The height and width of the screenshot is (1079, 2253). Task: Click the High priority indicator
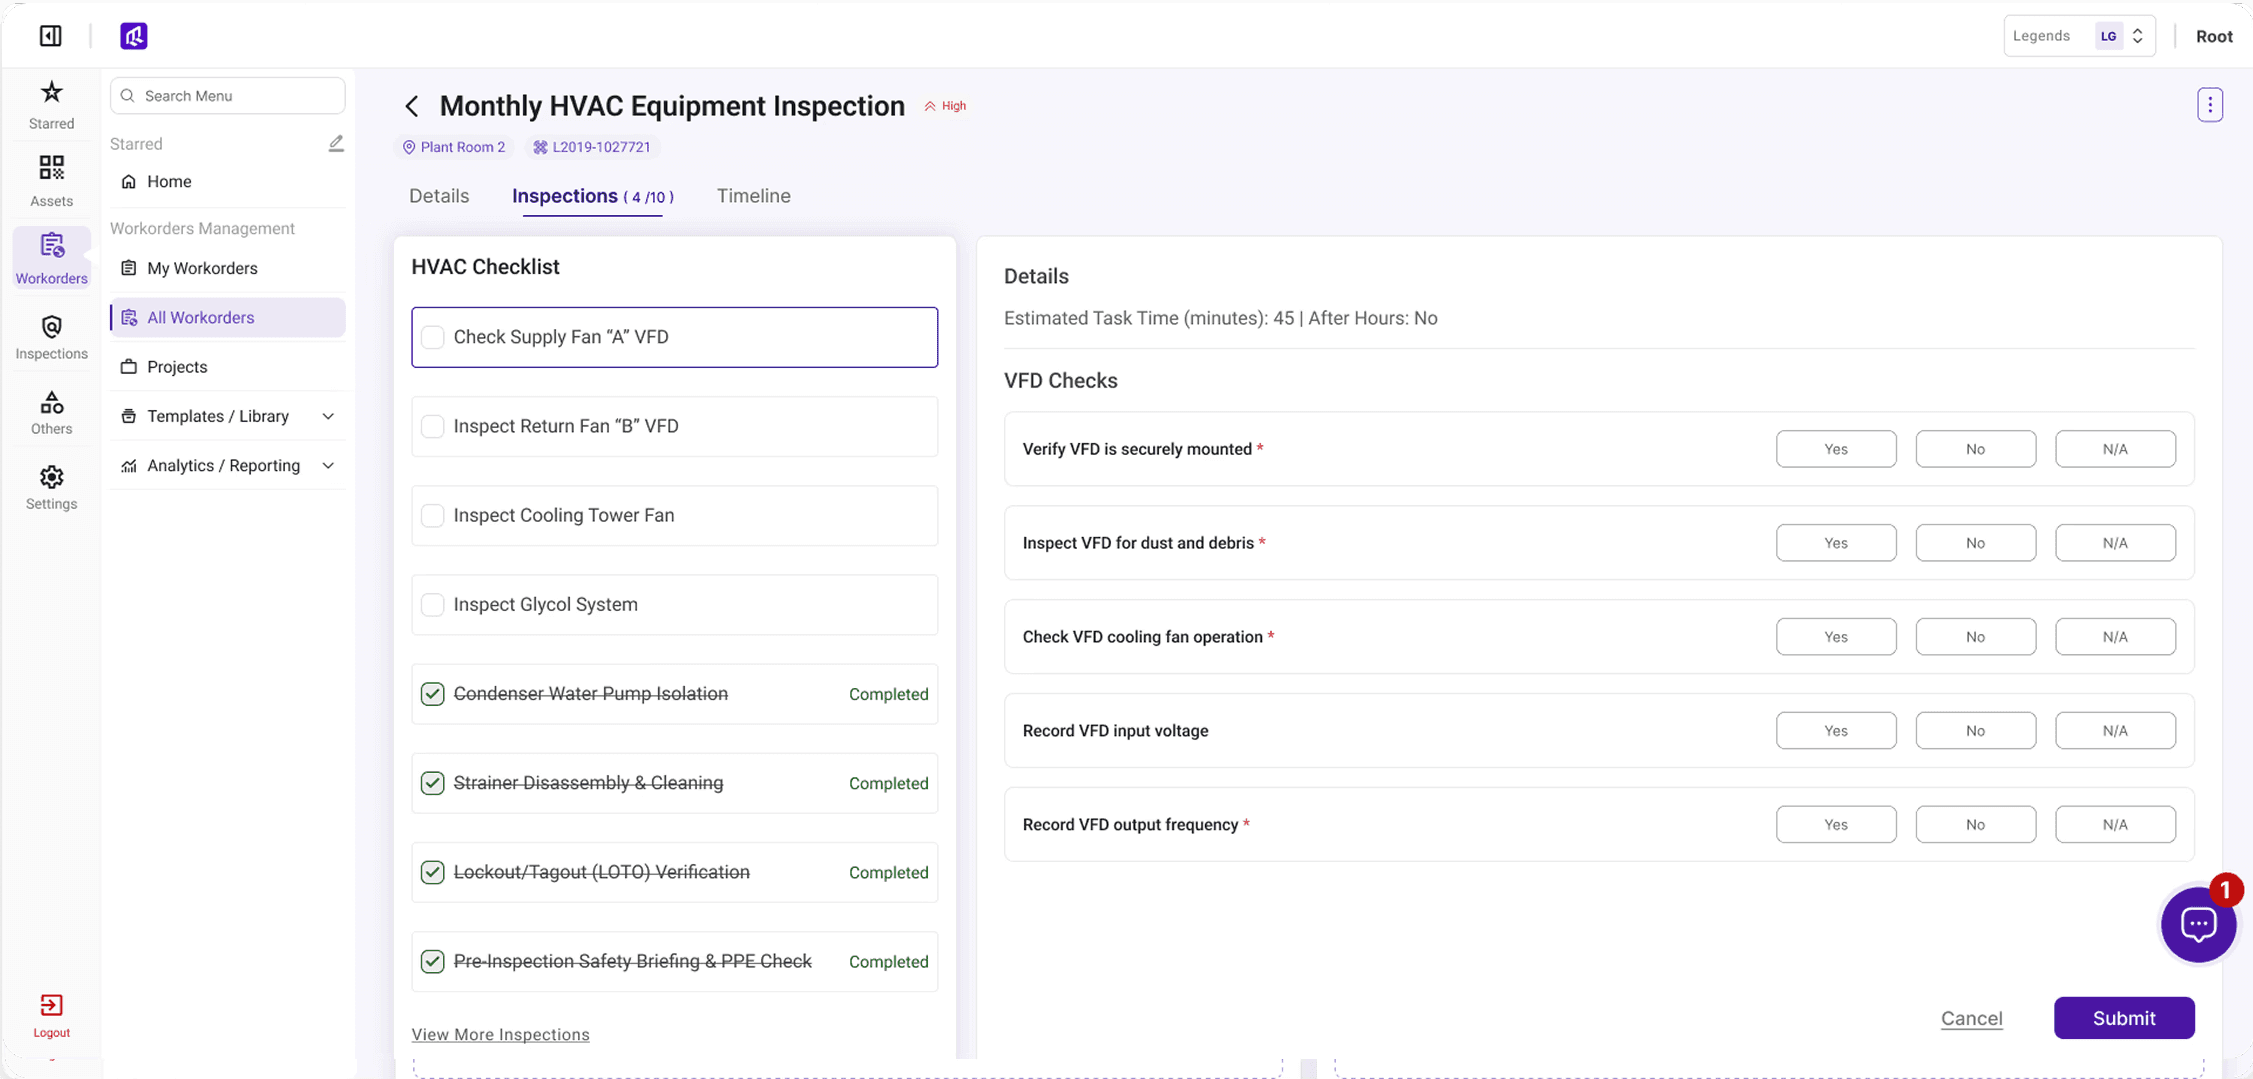(x=945, y=106)
